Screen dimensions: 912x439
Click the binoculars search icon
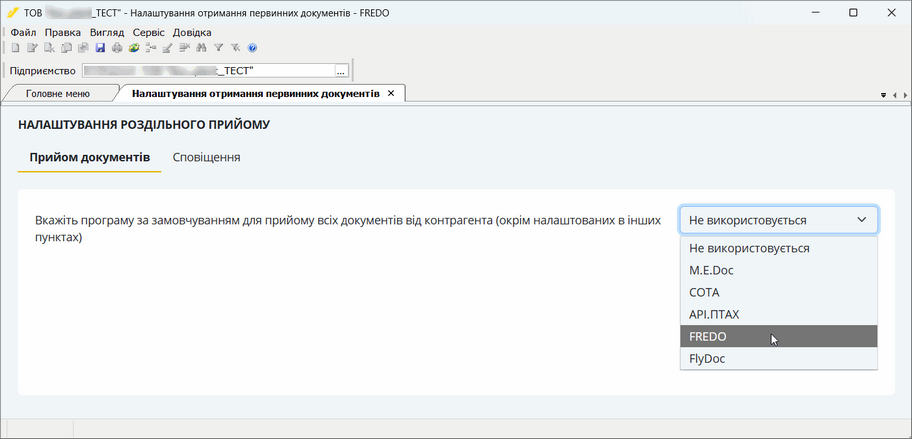pyautogui.click(x=202, y=48)
